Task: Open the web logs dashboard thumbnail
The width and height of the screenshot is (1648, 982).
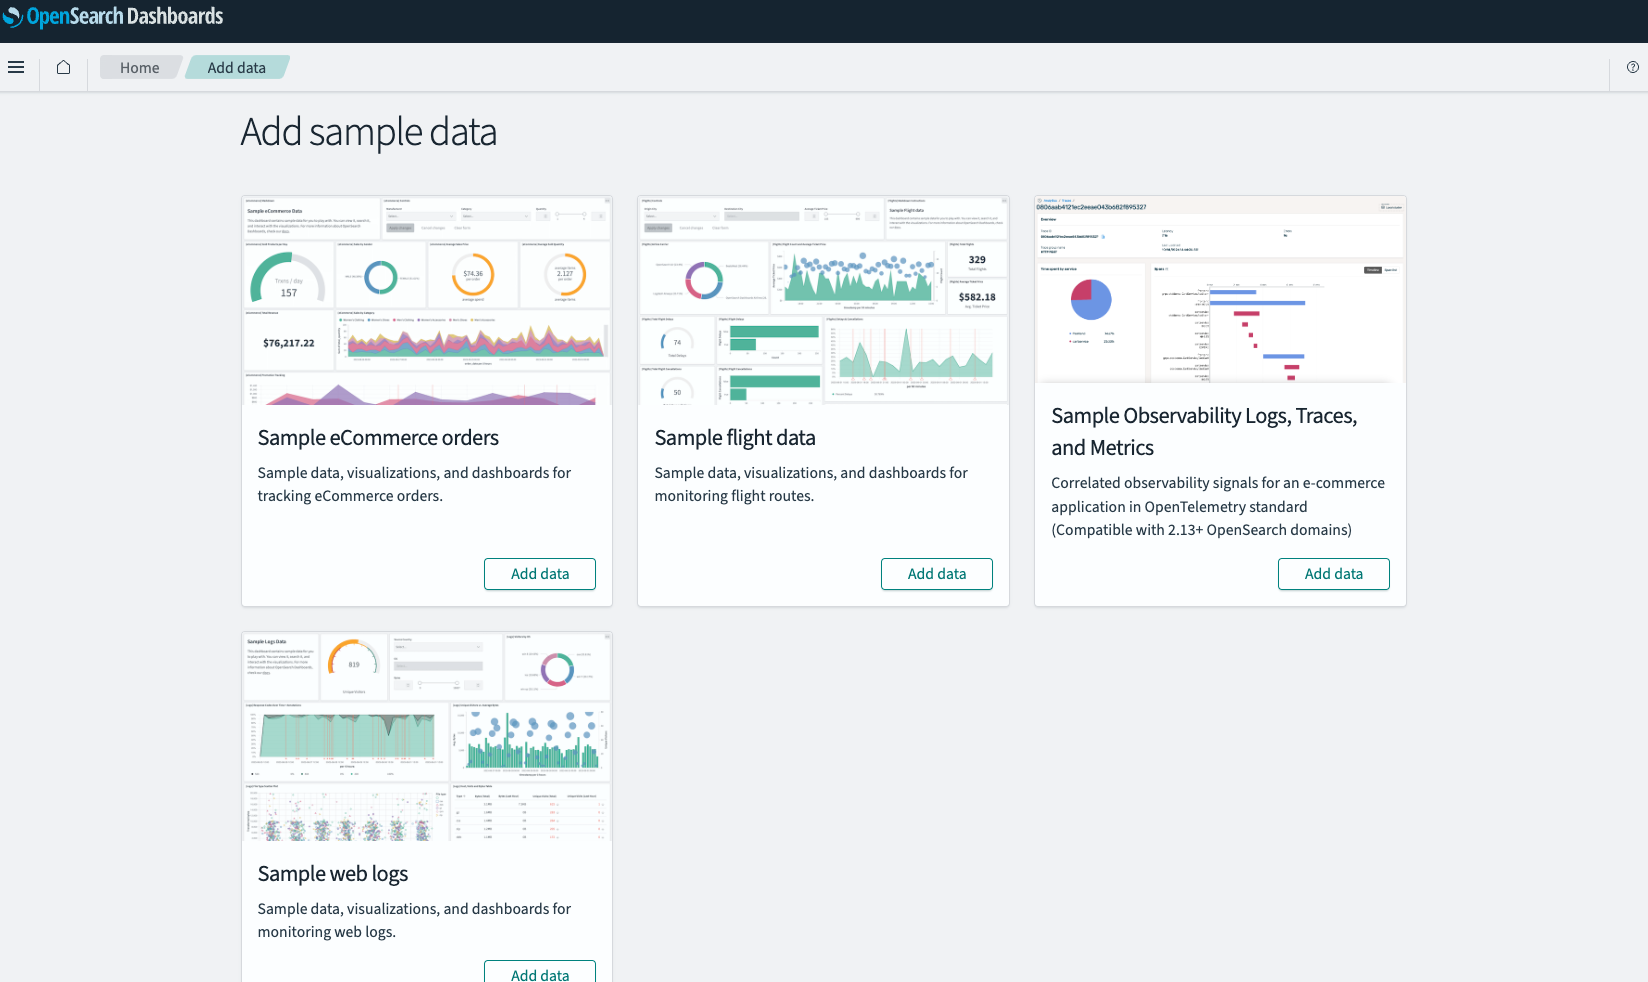Action: (427, 736)
